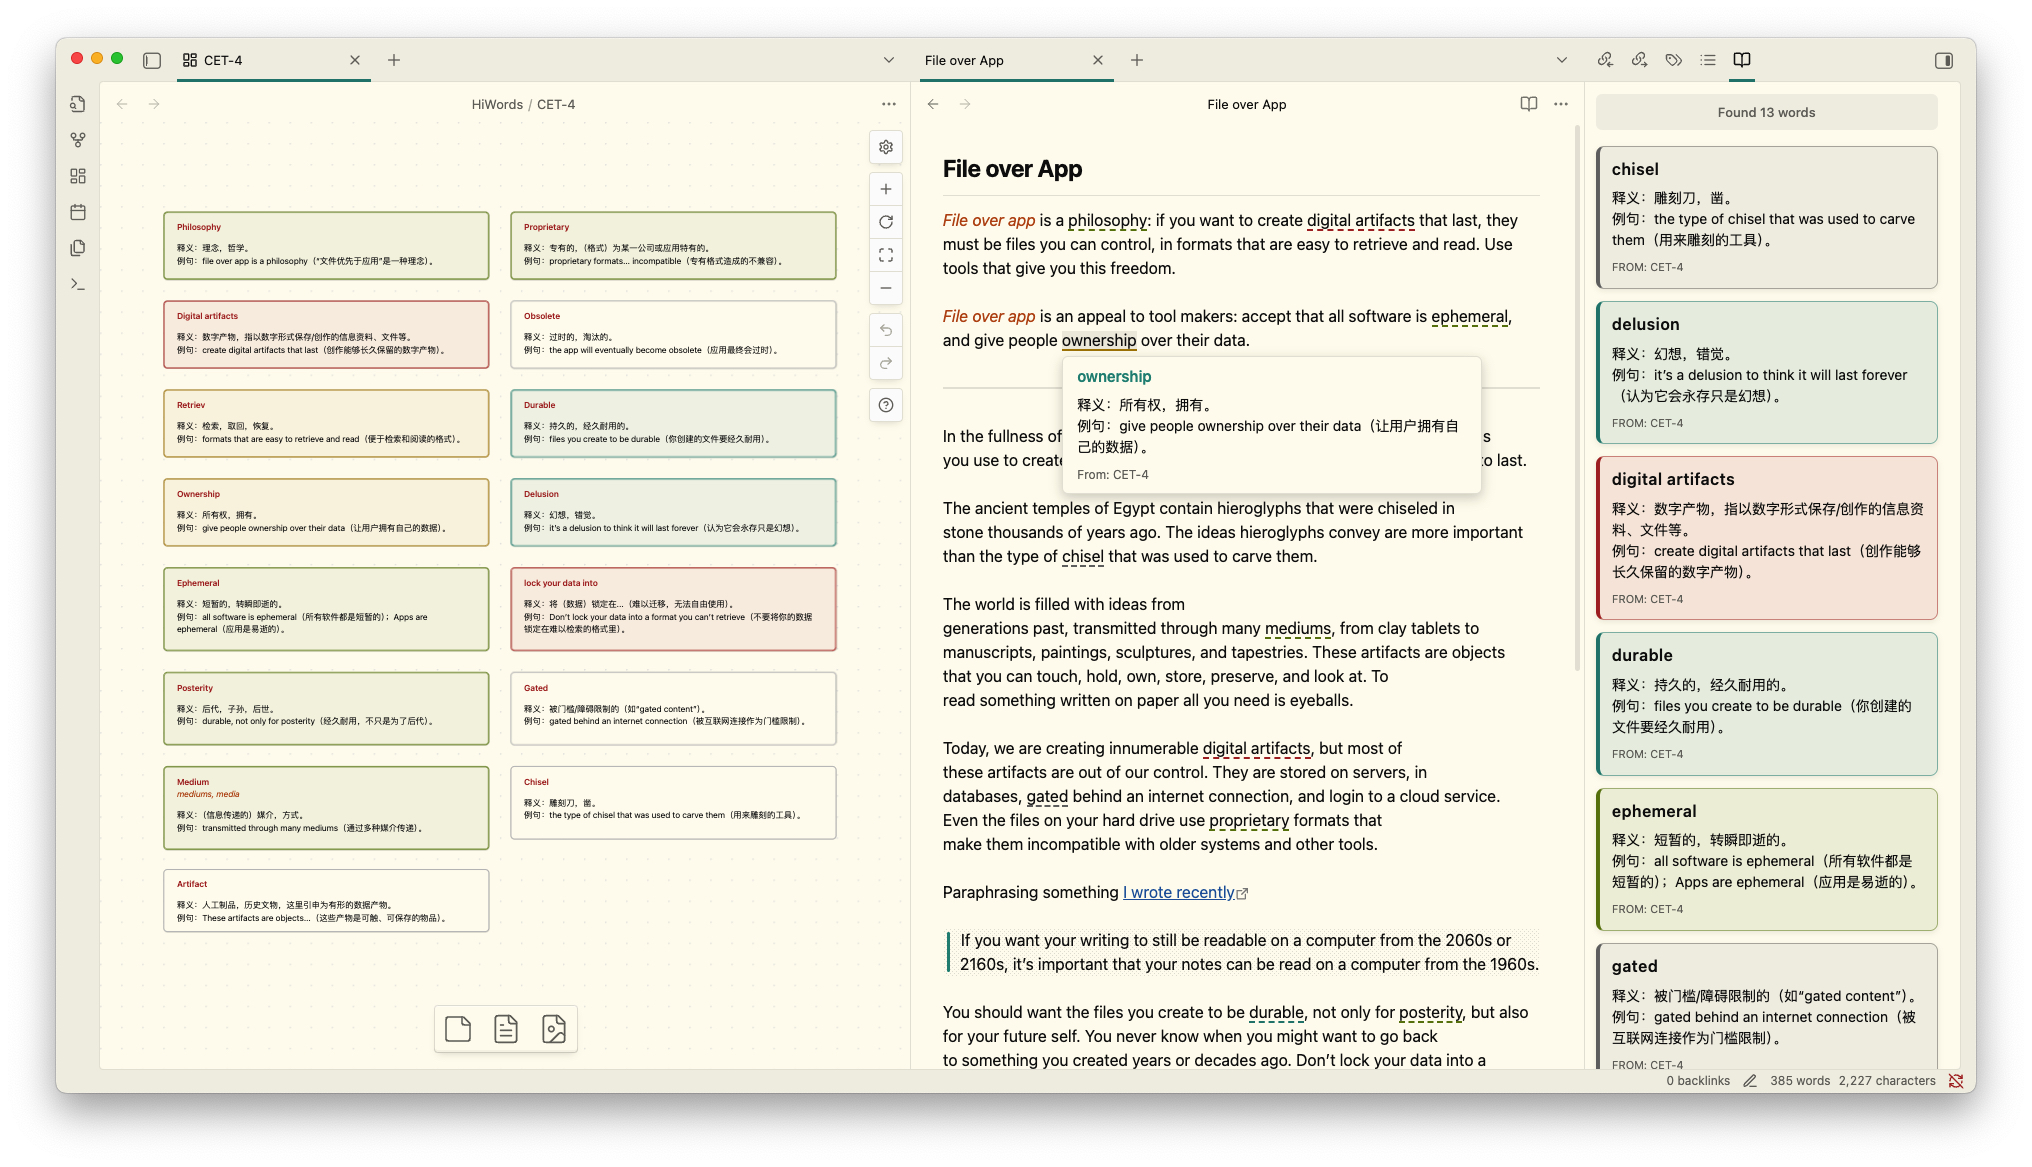The image size is (2032, 1167).
Task: Open the command palette from the ribbon
Action: point(78,284)
